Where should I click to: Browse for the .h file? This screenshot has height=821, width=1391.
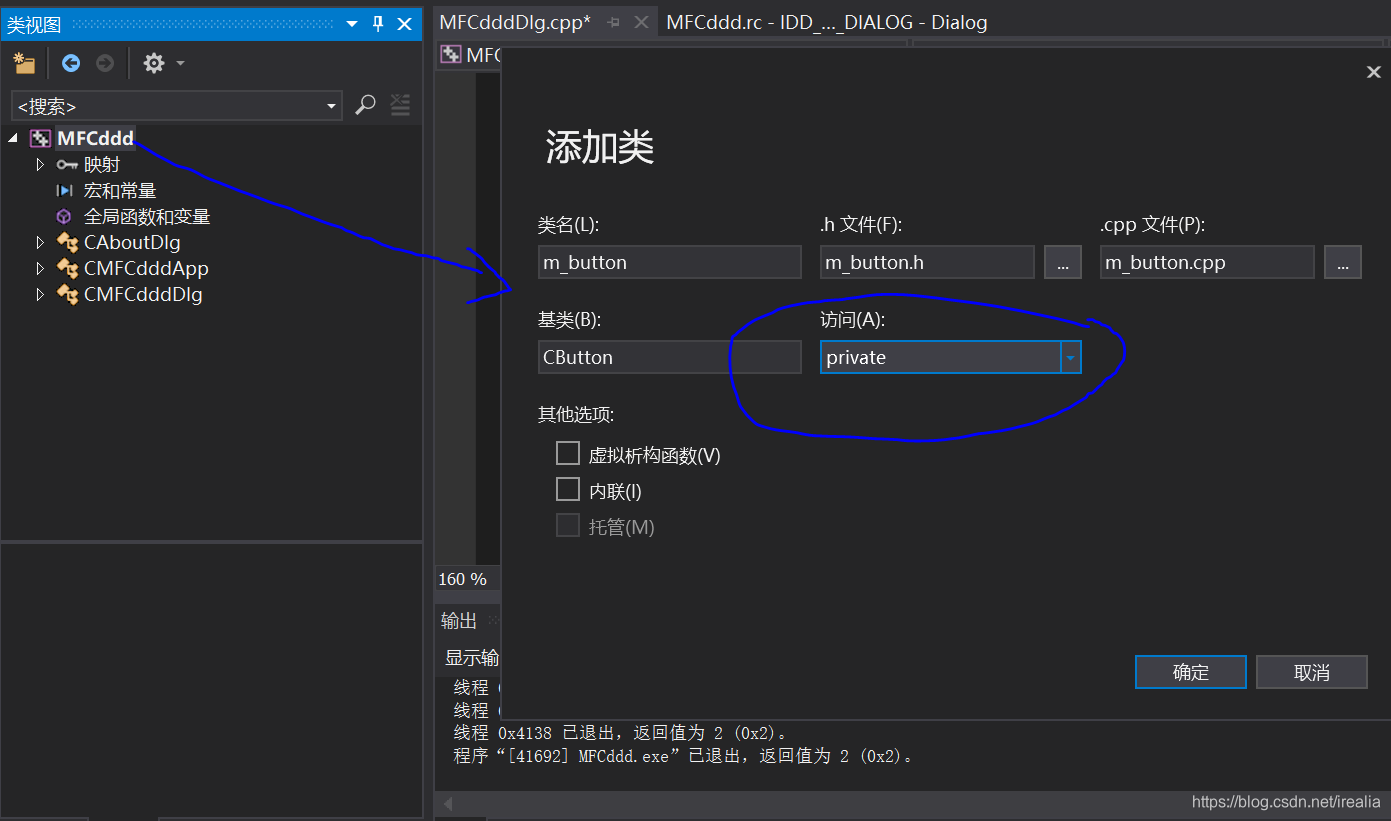(1062, 262)
